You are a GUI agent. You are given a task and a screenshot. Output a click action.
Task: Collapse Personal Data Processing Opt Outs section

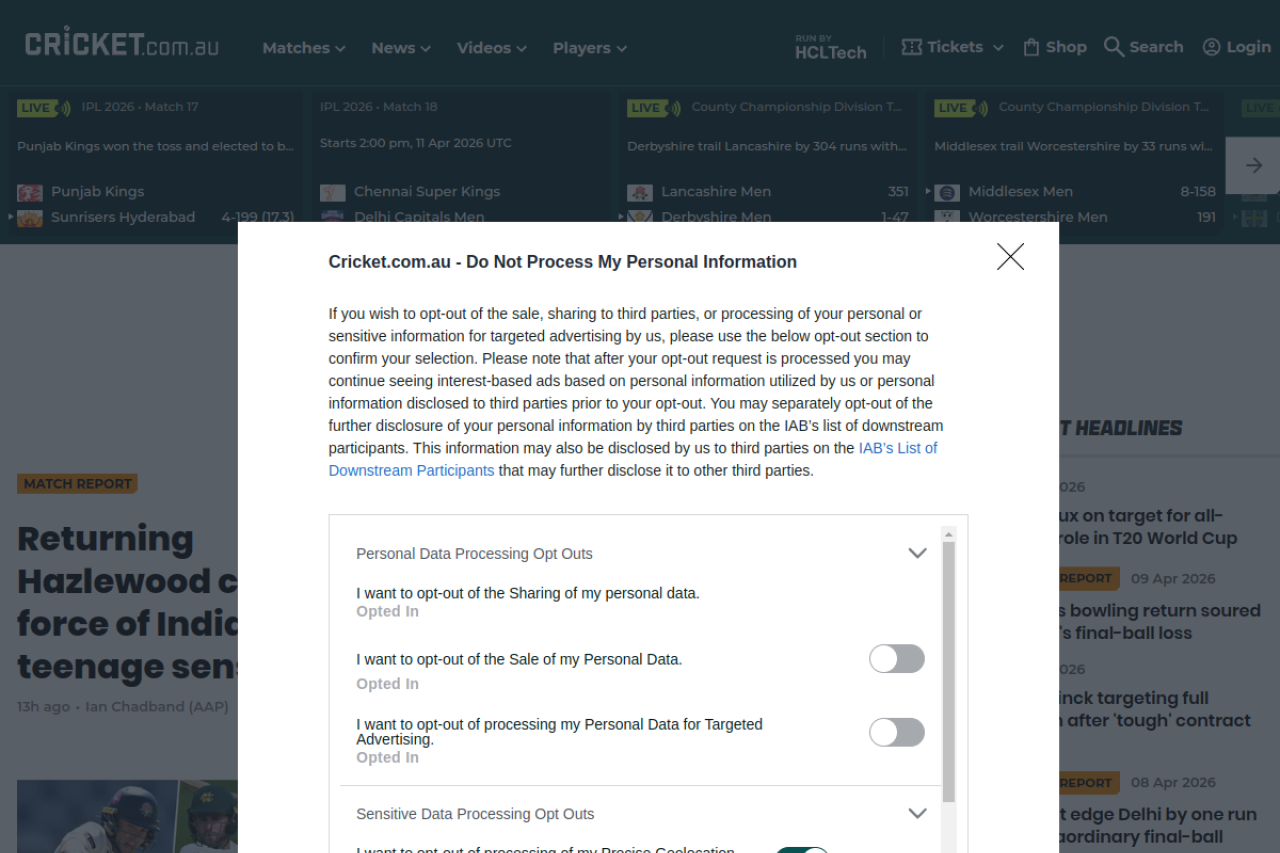pos(917,553)
